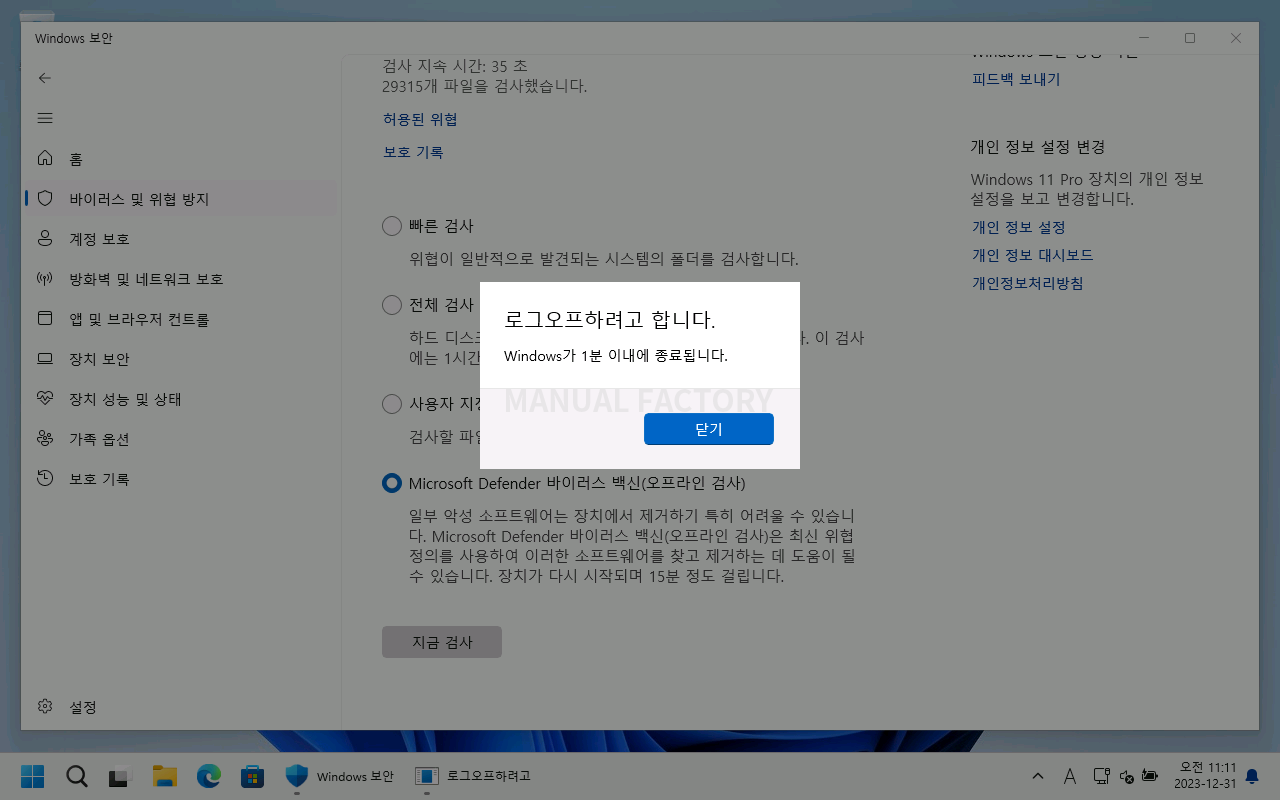Viewport: 1280px width, 800px height.
Task: Click the muted volume tray icon
Action: pyautogui.click(x=1126, y=776)
